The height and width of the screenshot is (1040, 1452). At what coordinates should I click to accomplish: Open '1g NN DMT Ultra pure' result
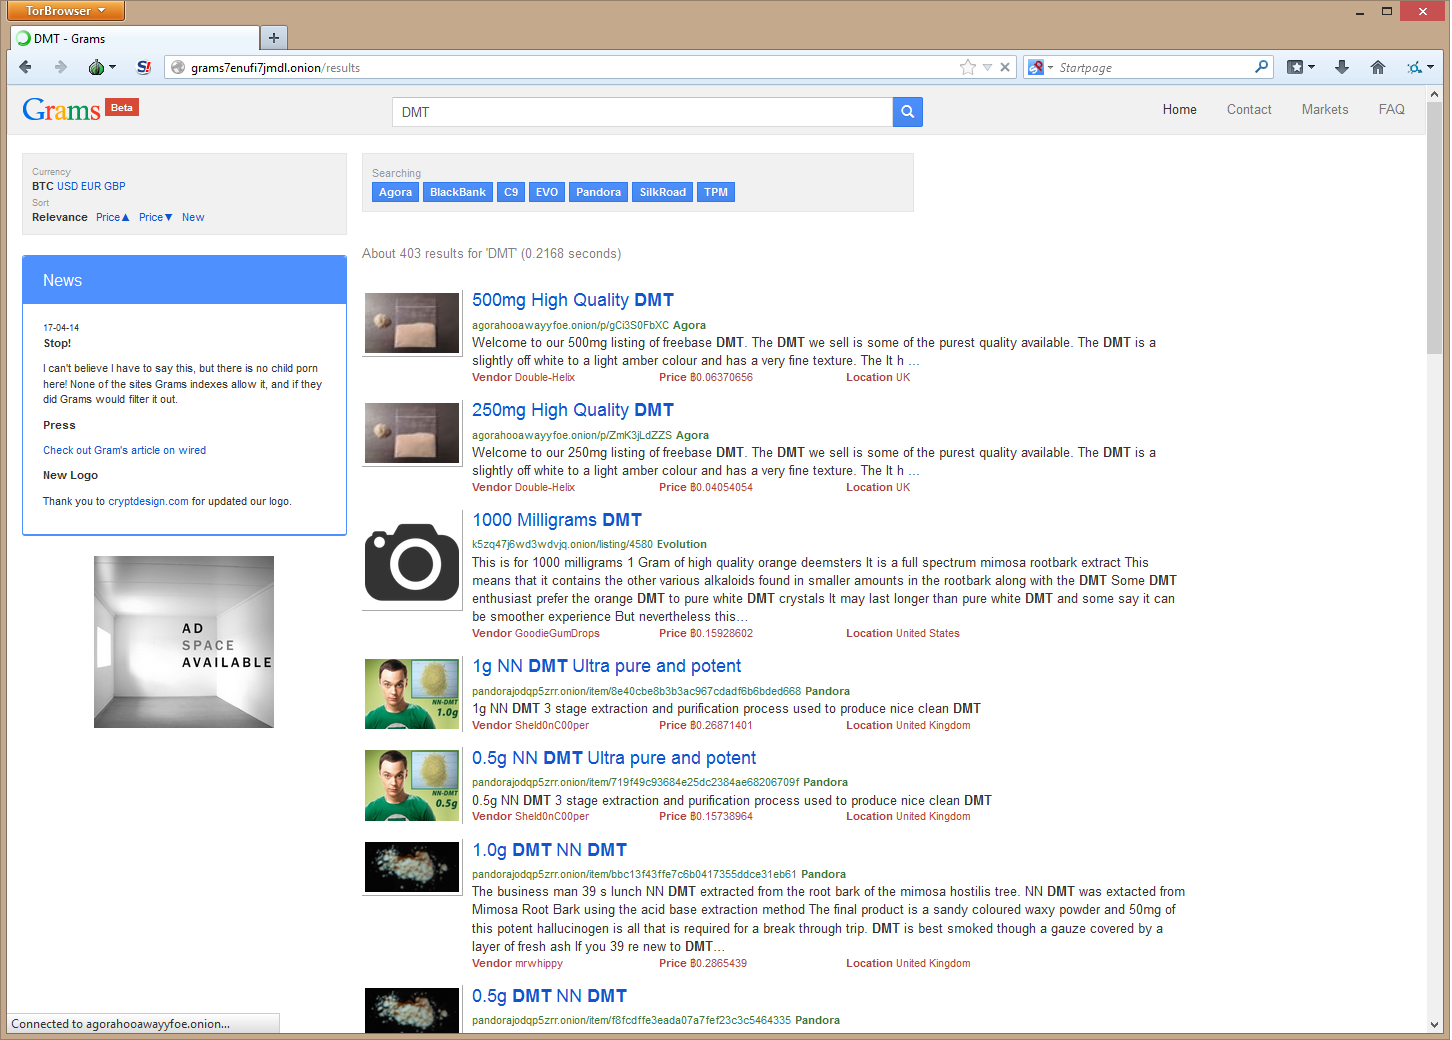[x=606, y=666]
